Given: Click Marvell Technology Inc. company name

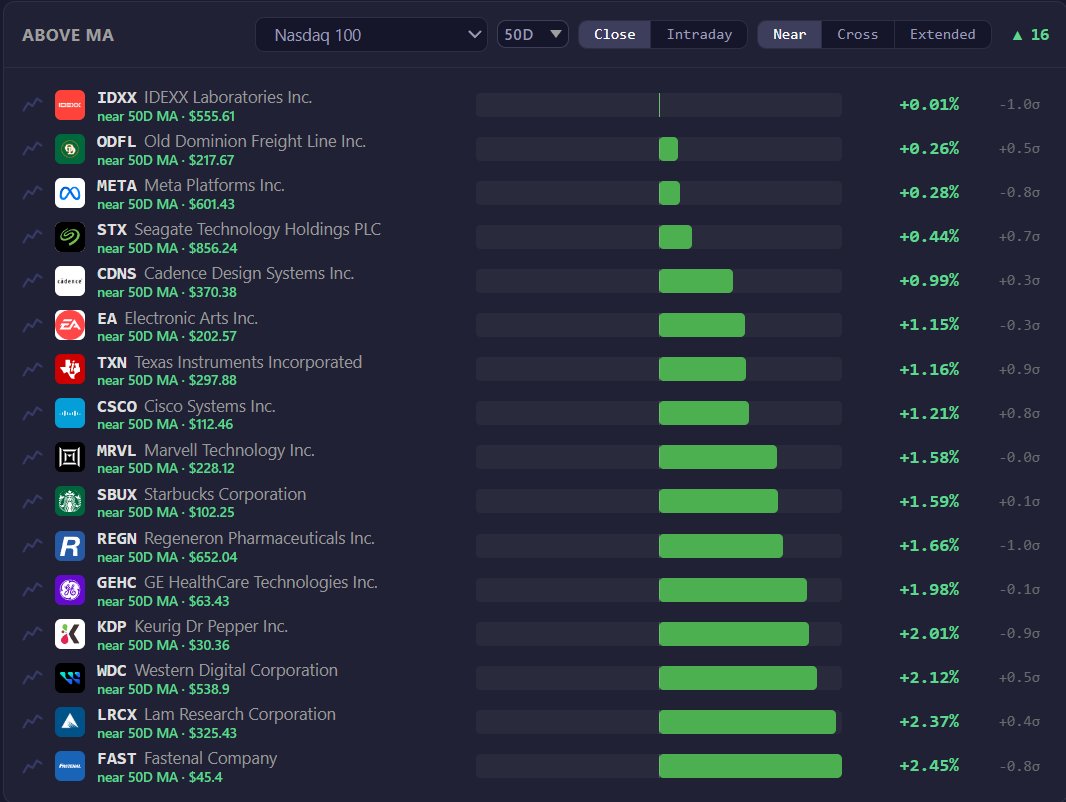Looking at the screenshot, I should [x=229, y=451].
